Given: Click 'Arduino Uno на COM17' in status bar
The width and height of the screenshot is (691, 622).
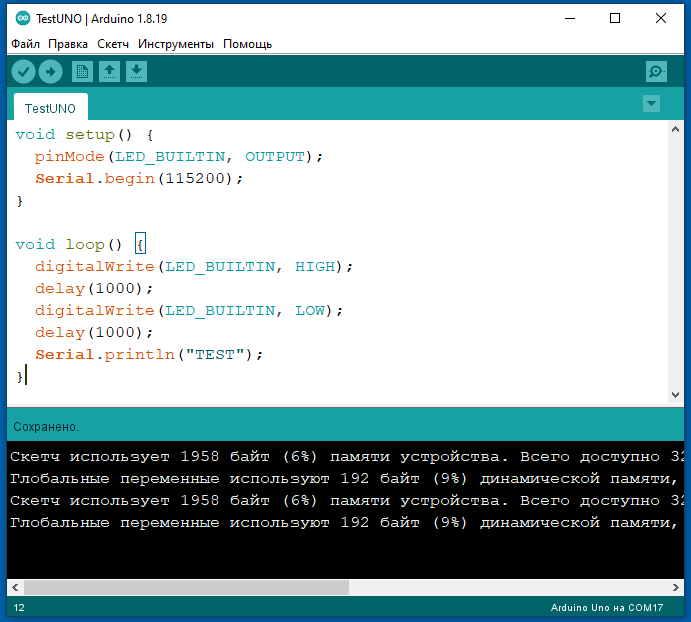Looking at the screenshot, I should (x=607, y=608).
